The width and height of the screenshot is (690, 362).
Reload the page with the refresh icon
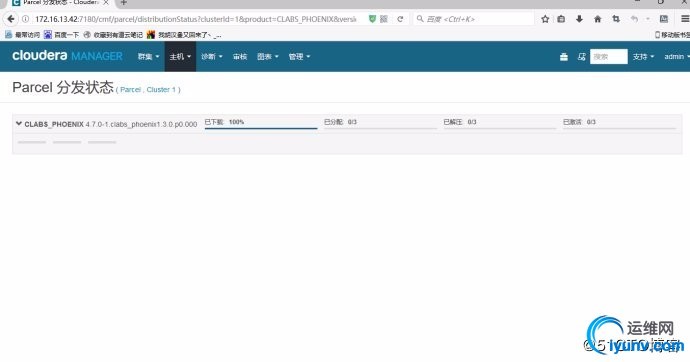400,19
